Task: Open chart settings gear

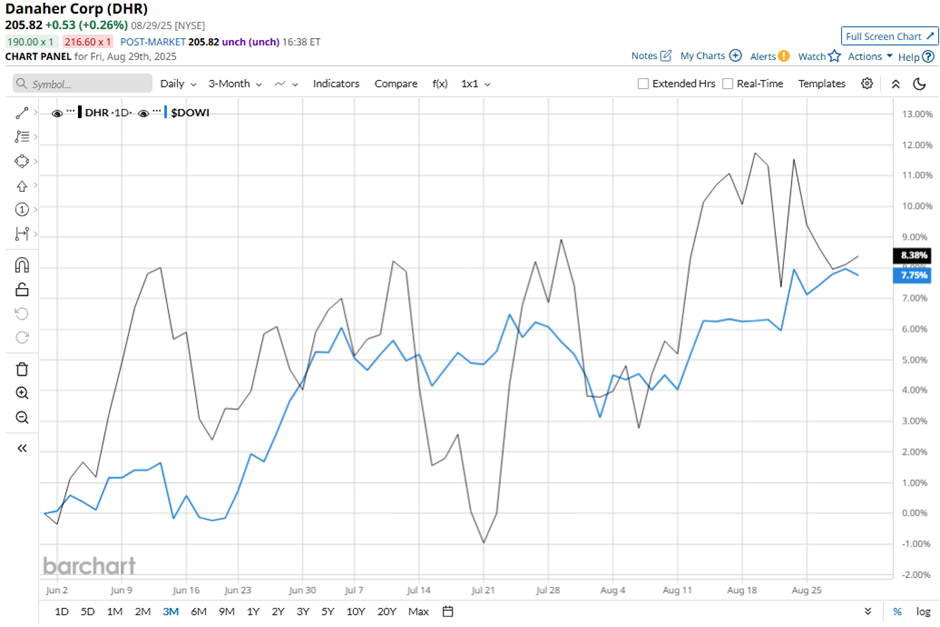Action: click(867, 83)
